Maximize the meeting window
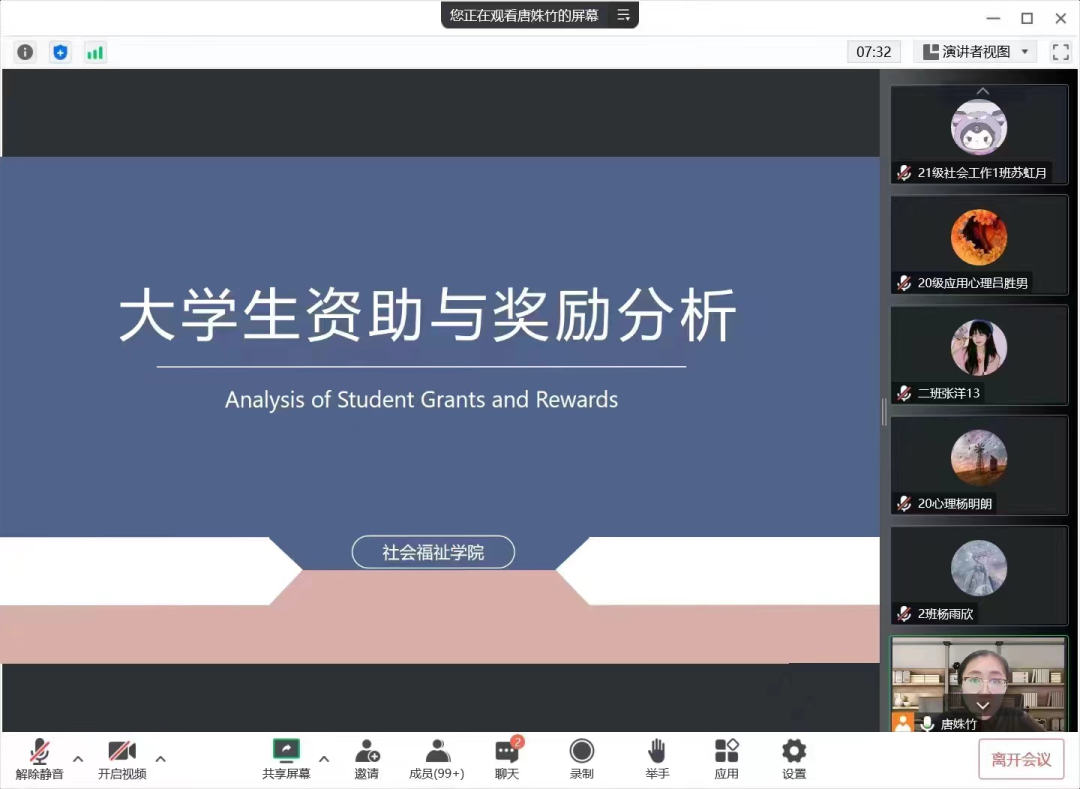 pos(1027,19)
